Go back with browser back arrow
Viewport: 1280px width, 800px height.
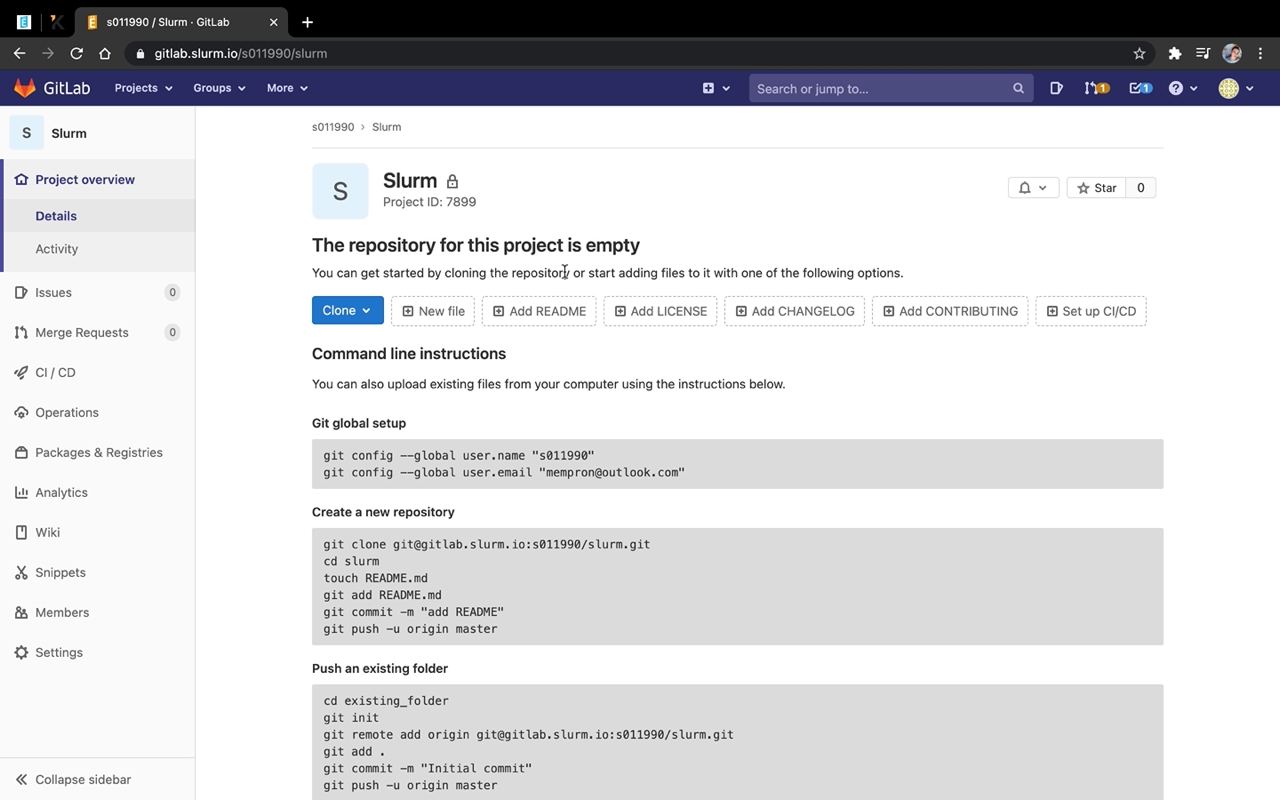(19, 53)
